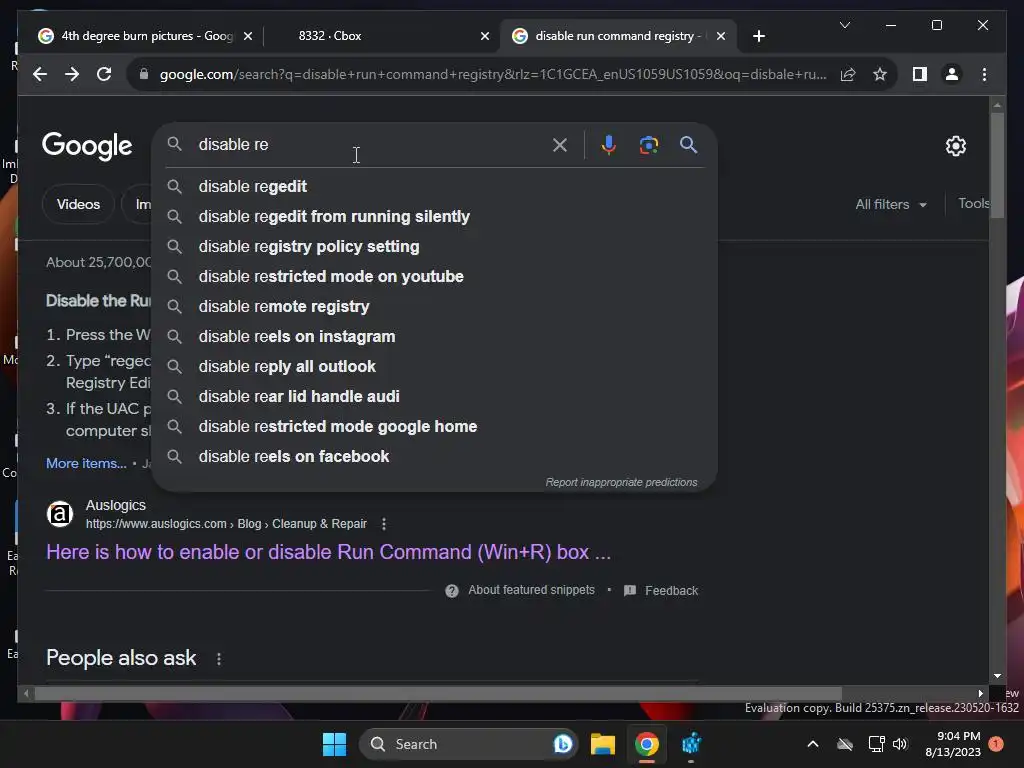Open the Chrome side panel icon
The width and height of the screenshot is (1024, 768).
[920, 74]
